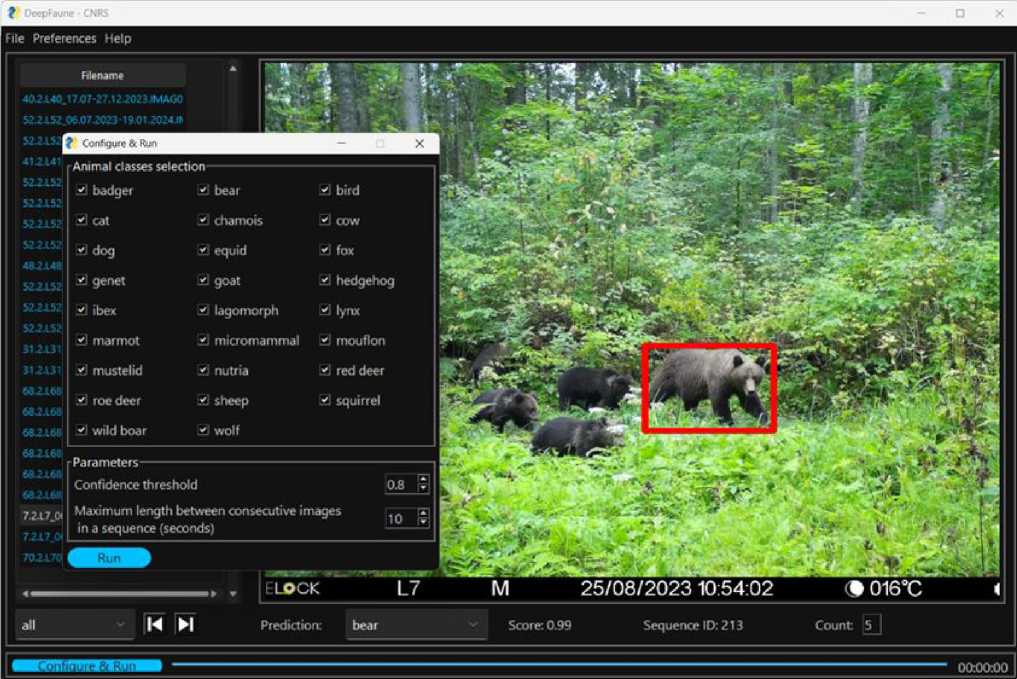Viewport: 1017px width, 679px height.
Task: Toggle the mouflon checkbox
Action: tap(325, 340)
